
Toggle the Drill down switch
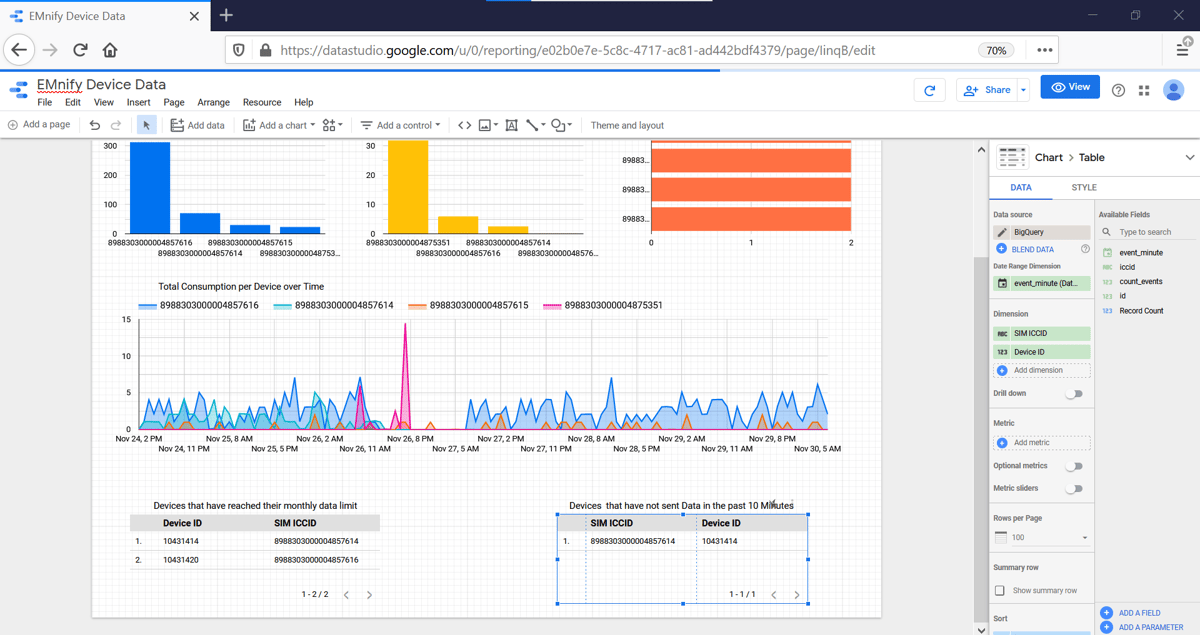[1073, 394]
